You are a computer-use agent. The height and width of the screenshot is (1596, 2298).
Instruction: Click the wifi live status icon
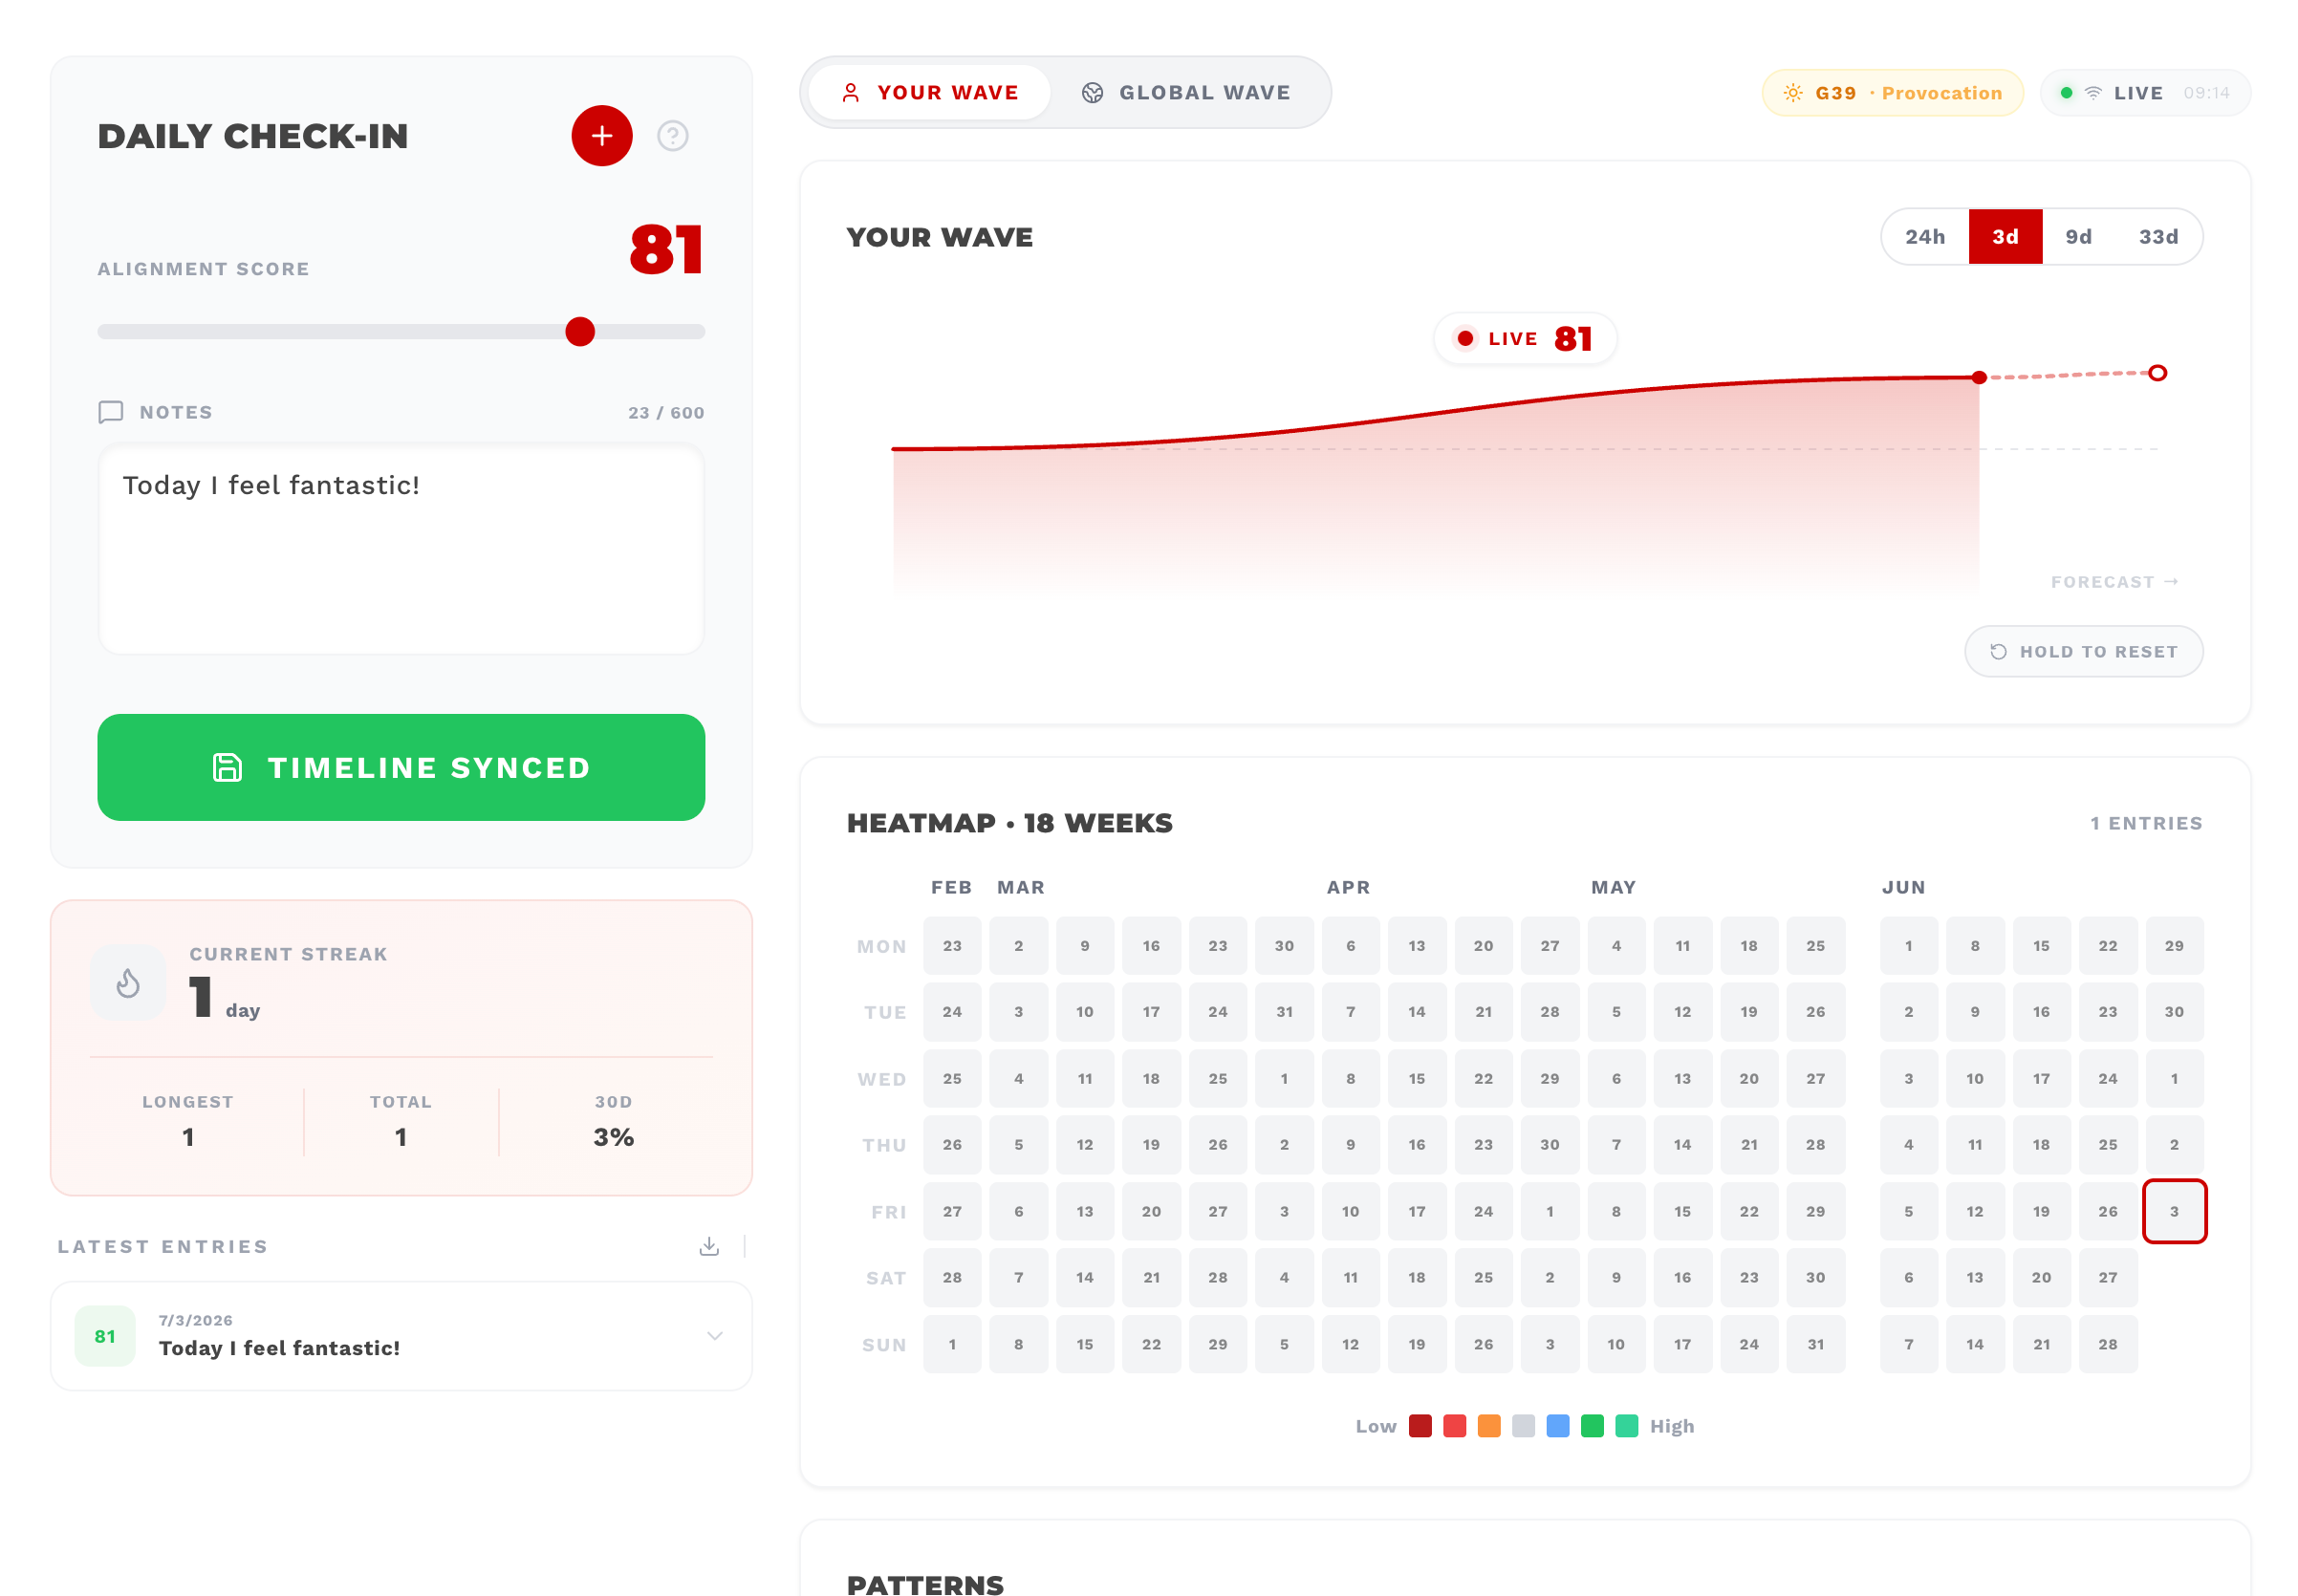(2093, 93)
